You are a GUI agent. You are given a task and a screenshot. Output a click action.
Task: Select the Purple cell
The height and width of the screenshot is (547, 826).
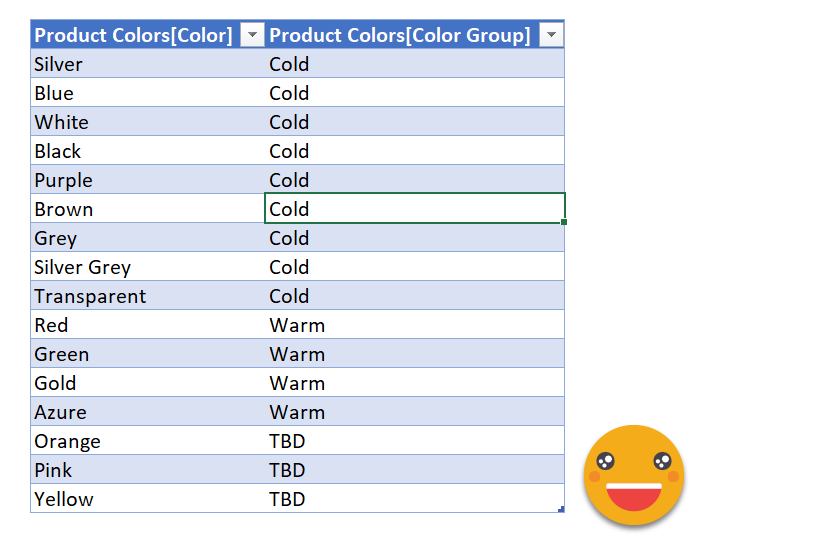click(x=147, y=181)
